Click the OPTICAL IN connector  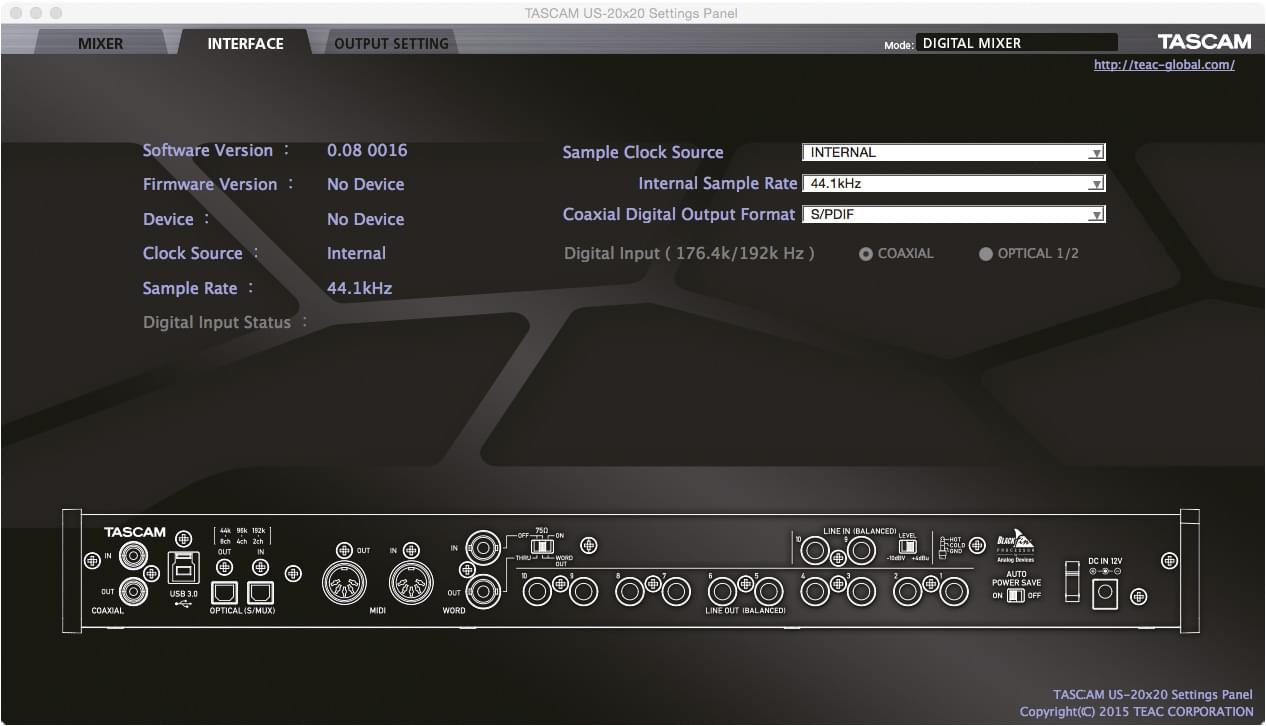click(x=261, y=592)
